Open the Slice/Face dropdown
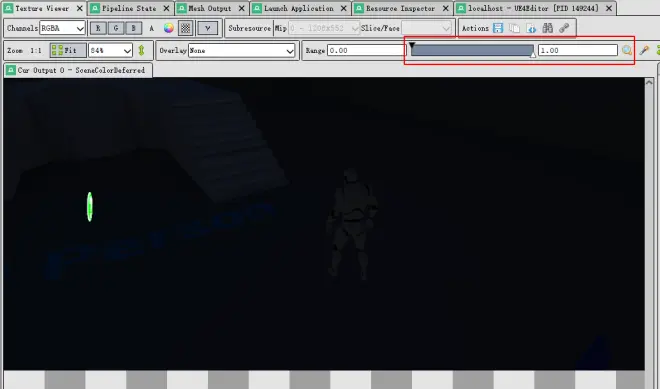Image resolution: width=660 pixels, height=389 pixels. tap(426, 28)
